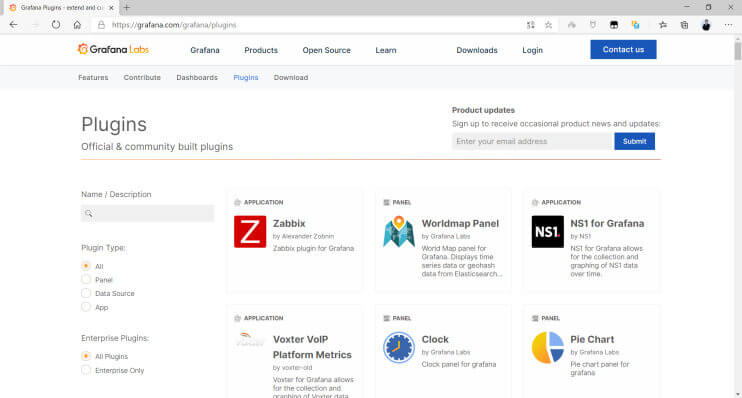This screenshot has width=742, height=398.
Task: Click the translate/reader icon in address bar
Action: point(530,25)
